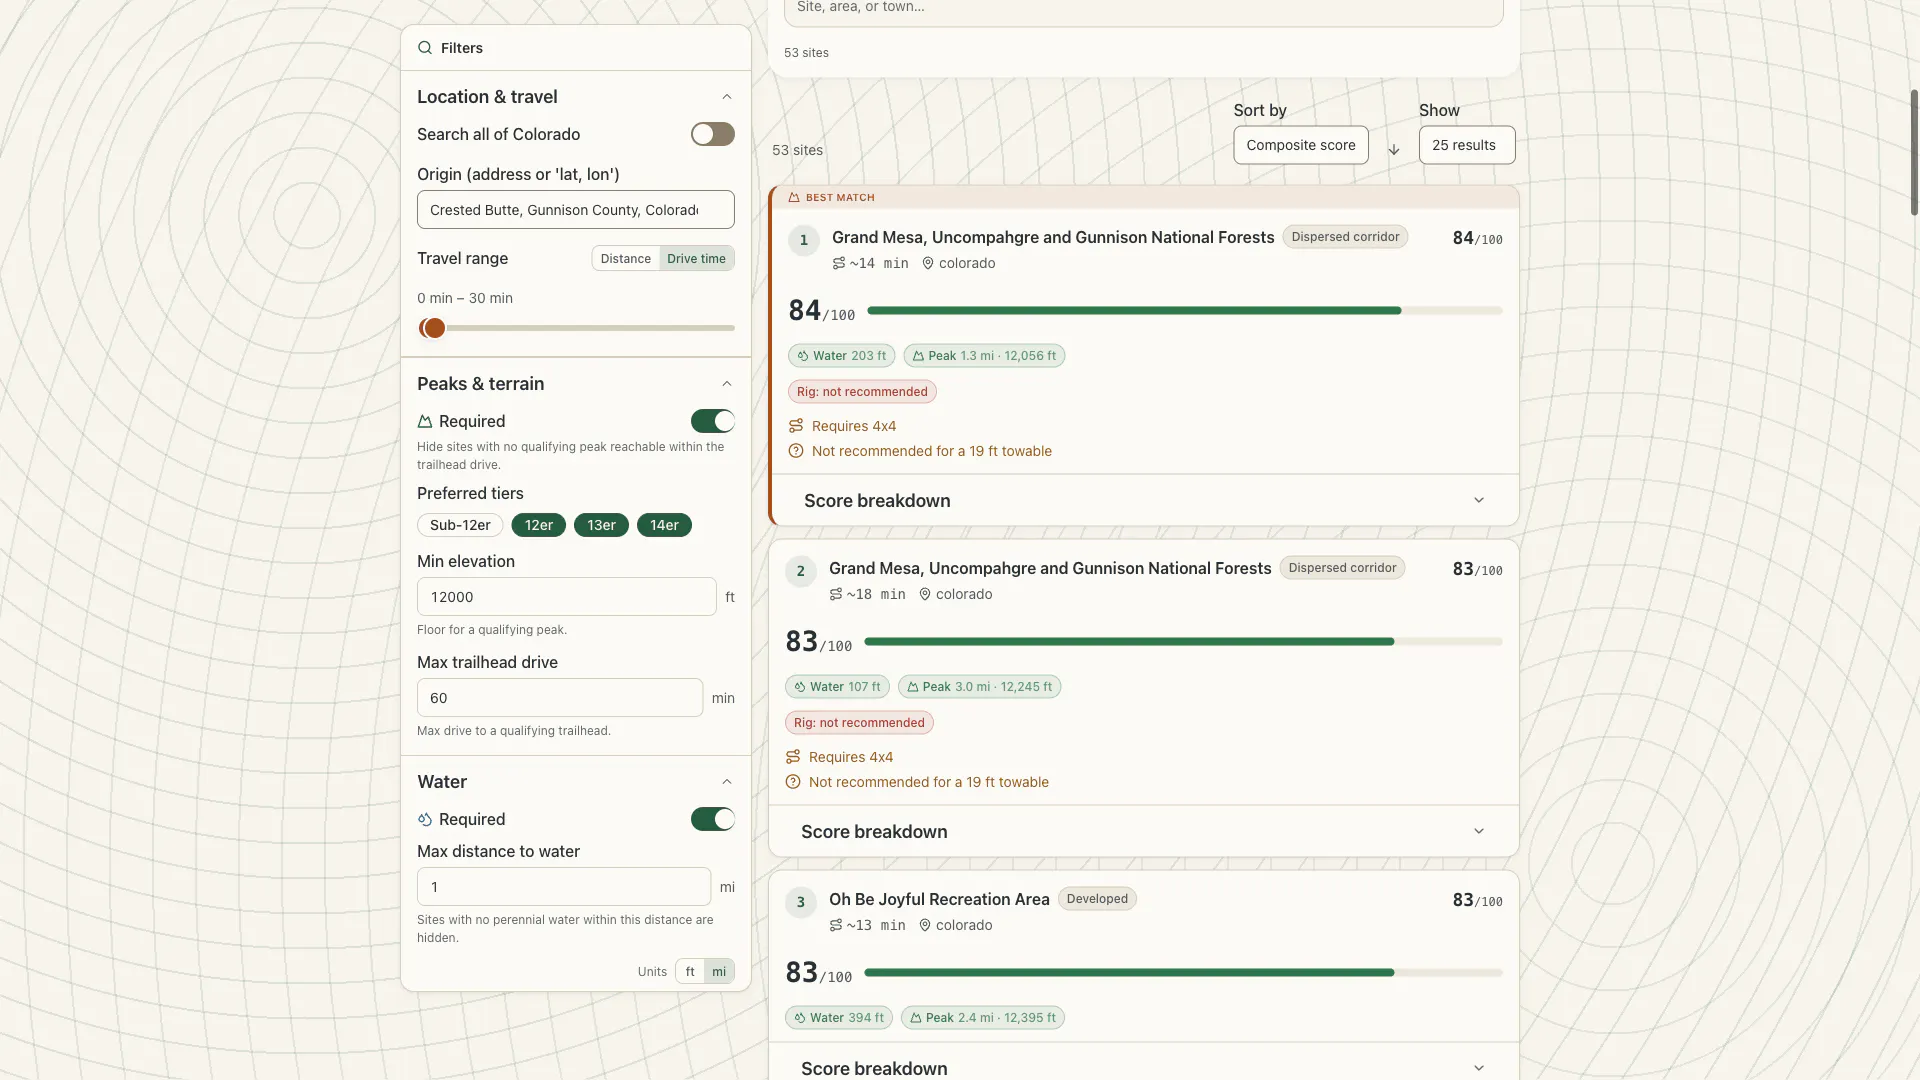Select the Distance travel range tab
The image size is (1920, 1080).
coord(626,259)
